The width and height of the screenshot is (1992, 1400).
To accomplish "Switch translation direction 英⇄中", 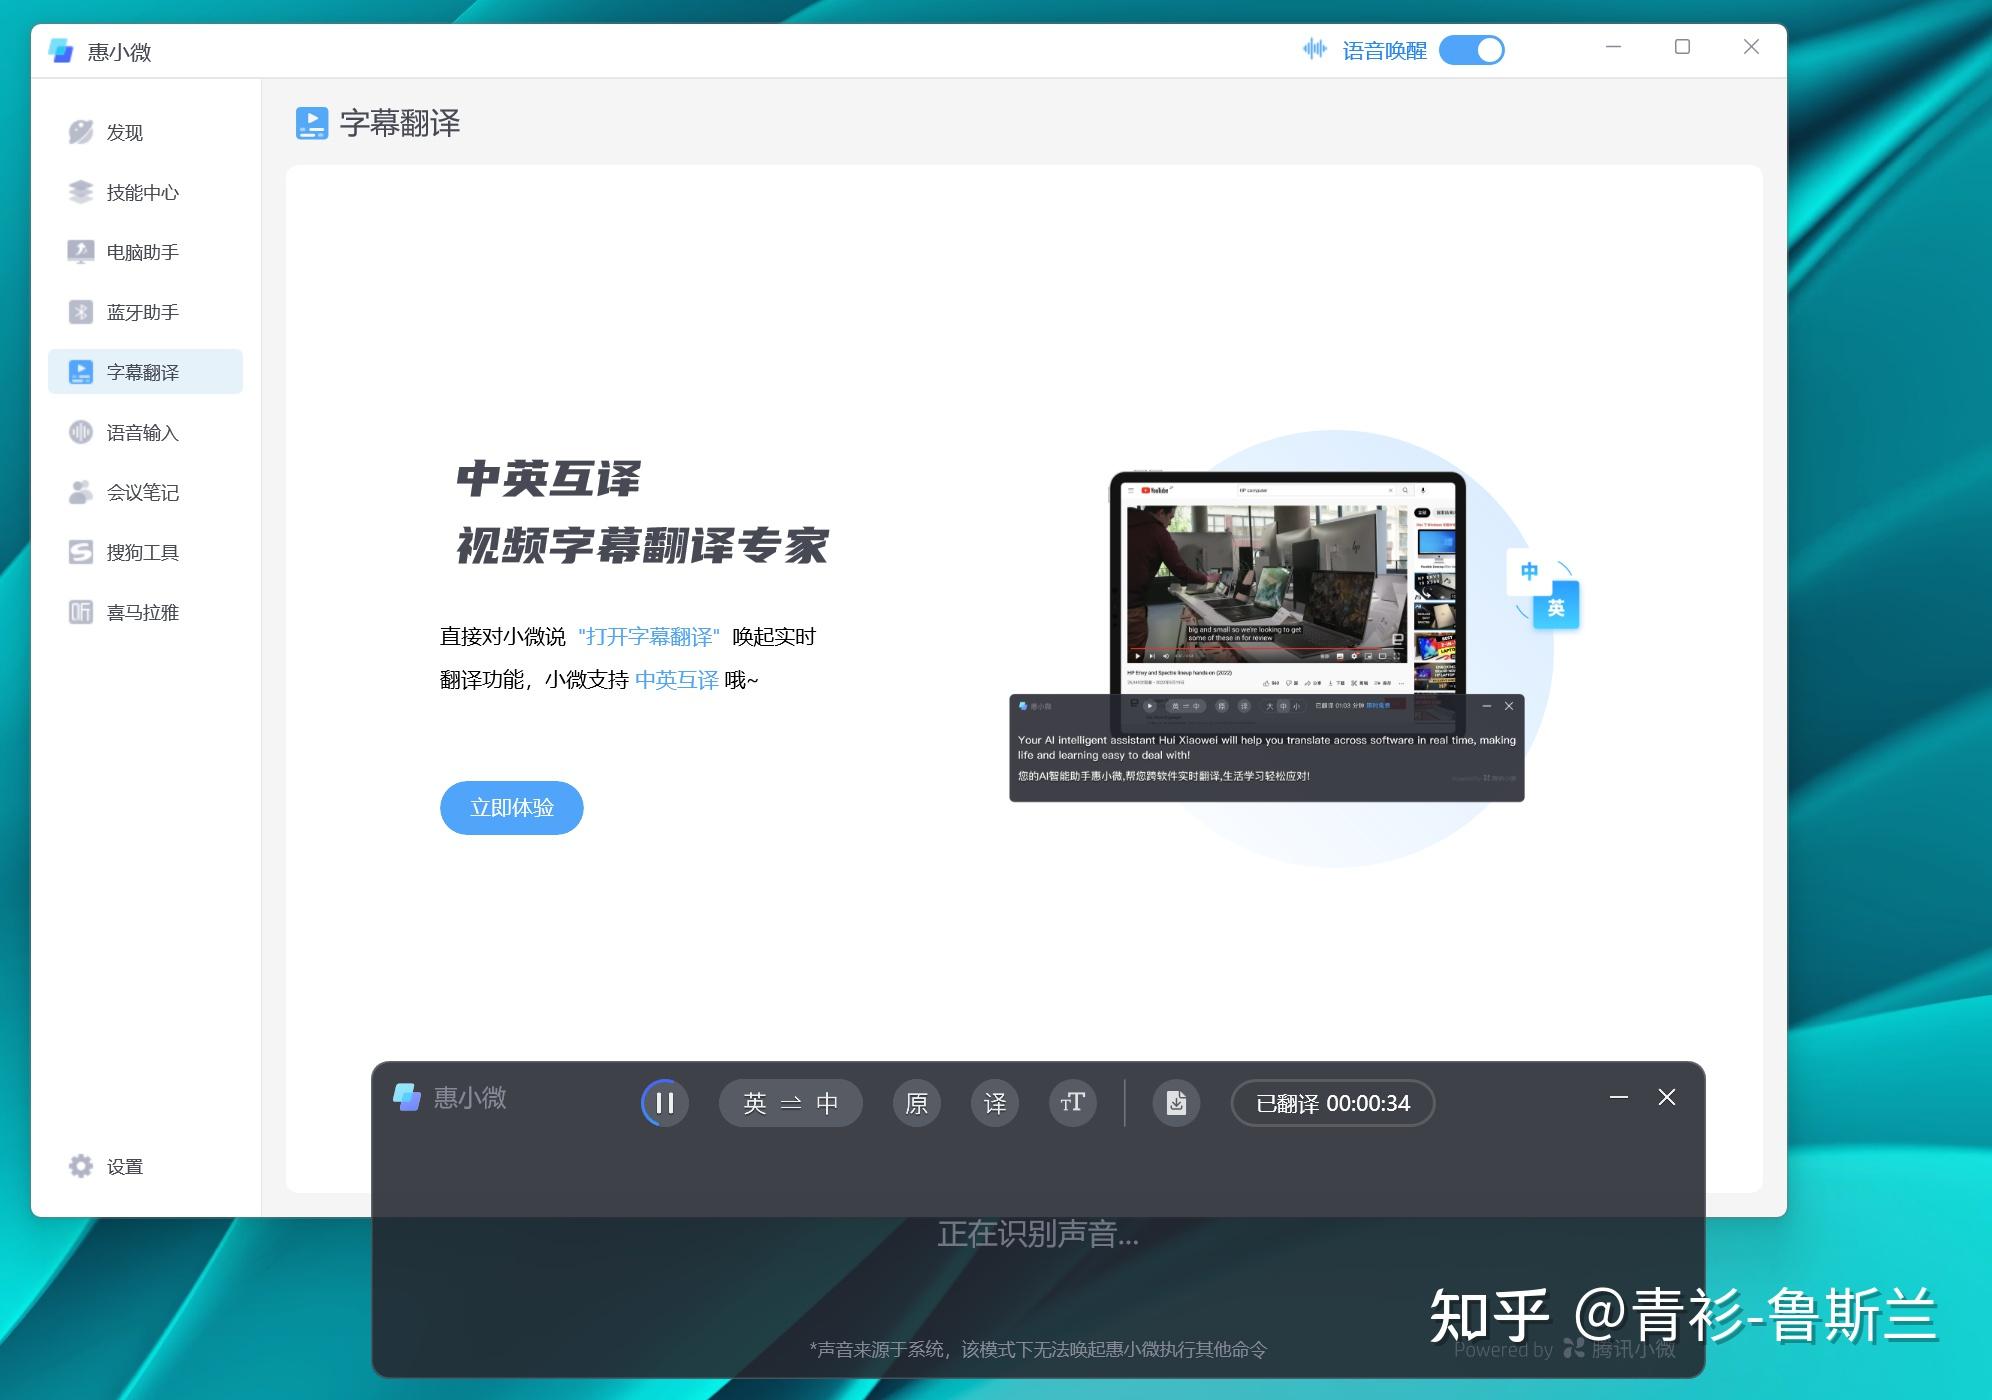I will point(790,1103).
